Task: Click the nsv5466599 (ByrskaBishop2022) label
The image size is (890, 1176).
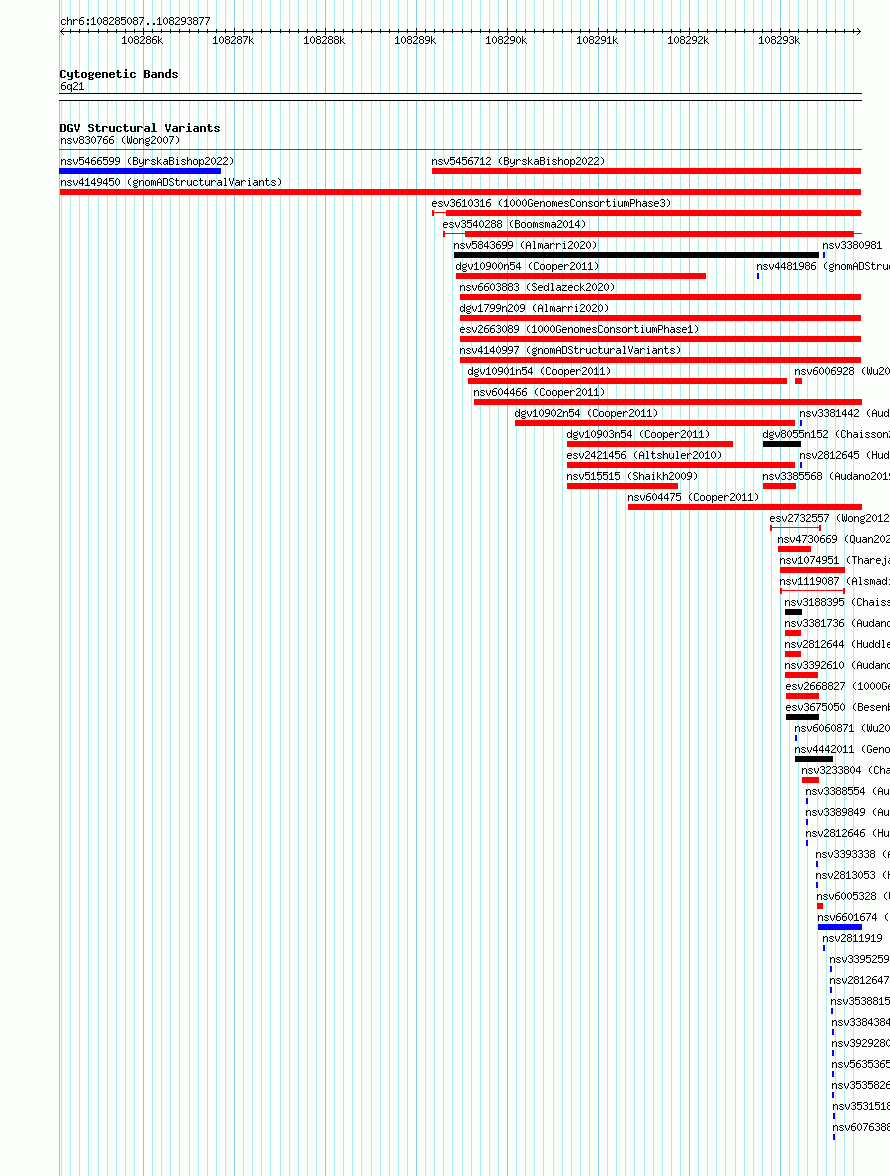Action: (147, 161)
